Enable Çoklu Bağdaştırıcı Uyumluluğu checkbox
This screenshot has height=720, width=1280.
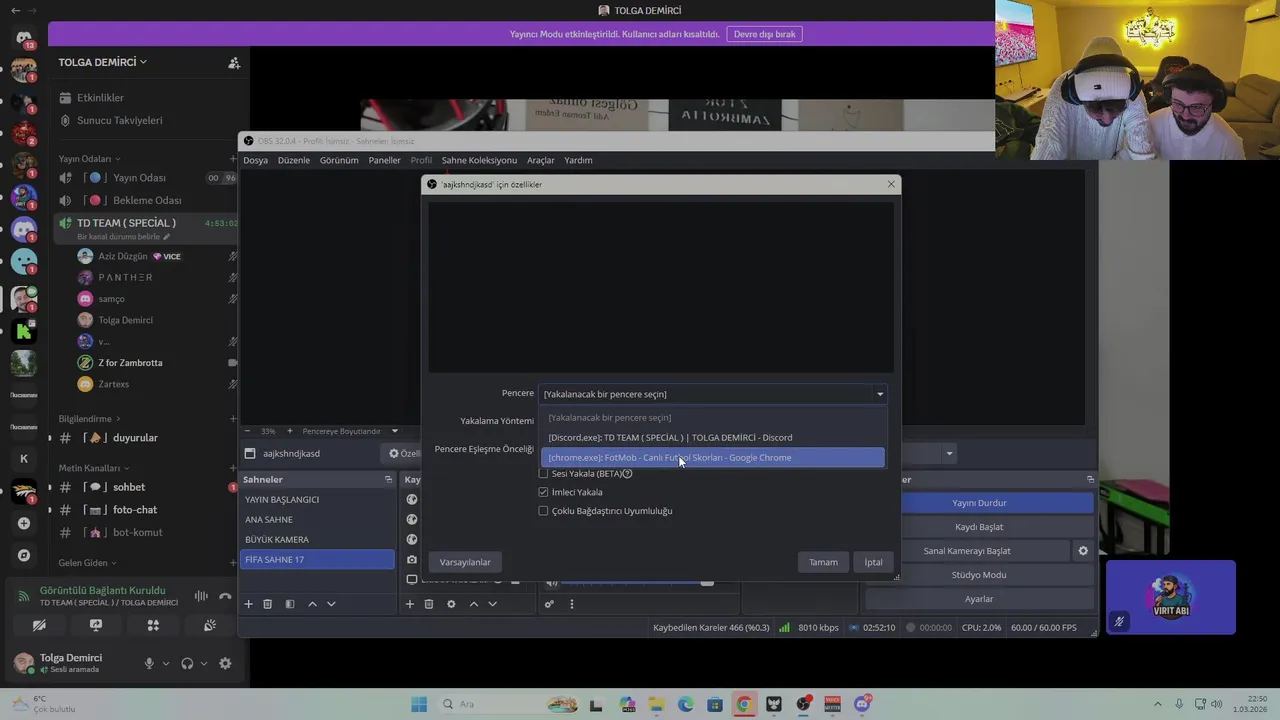point(543,511)
